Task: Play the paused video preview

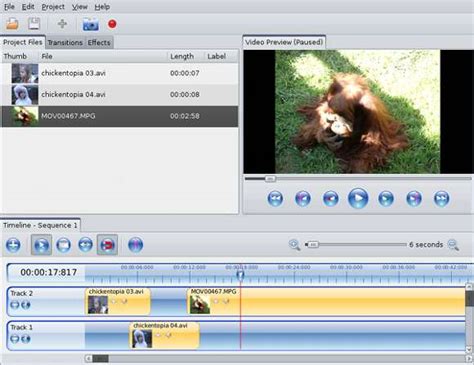Action: tap(358, 198)
